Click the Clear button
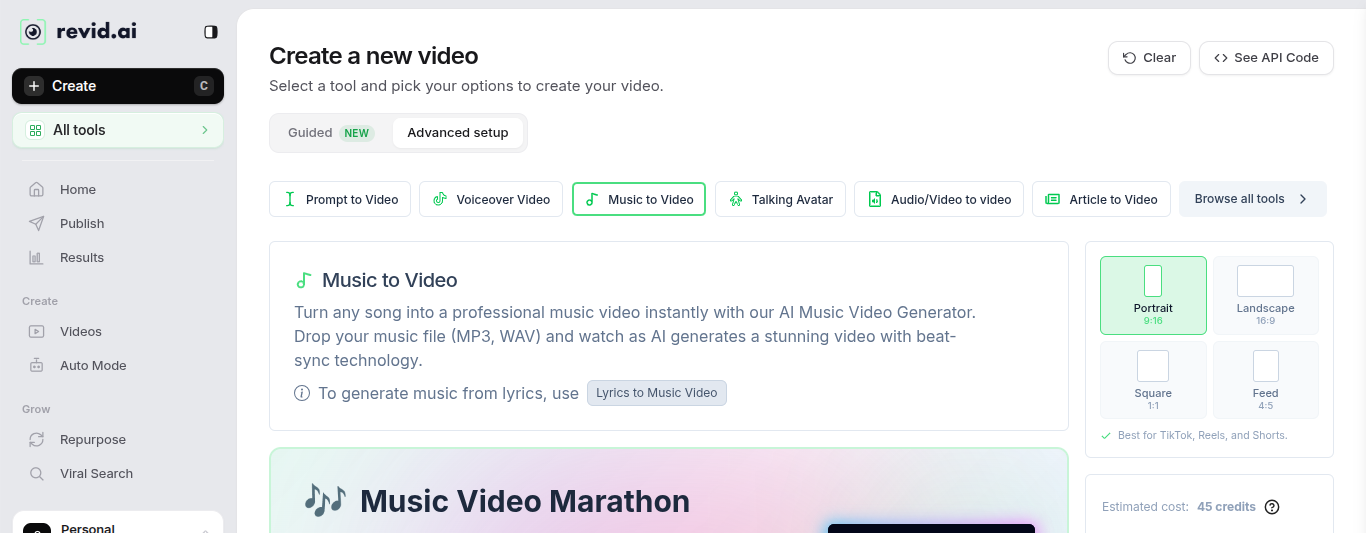This screenshot has width=1366, height=533. point(1149,58)
